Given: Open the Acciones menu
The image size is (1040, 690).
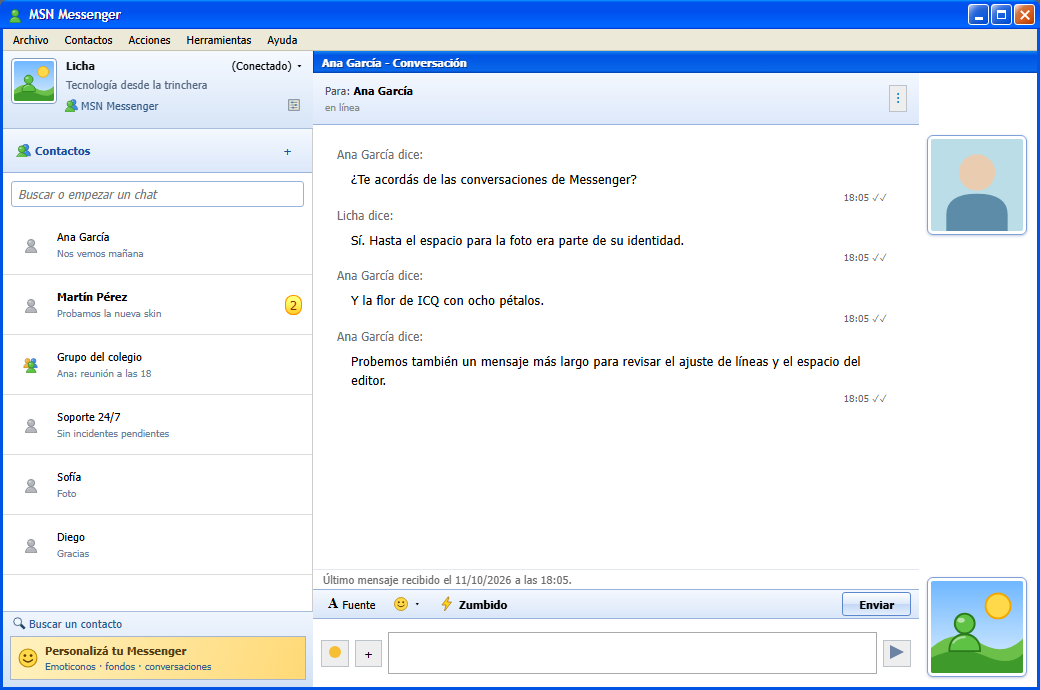Looking at the screenshot, I should (149, 40).
